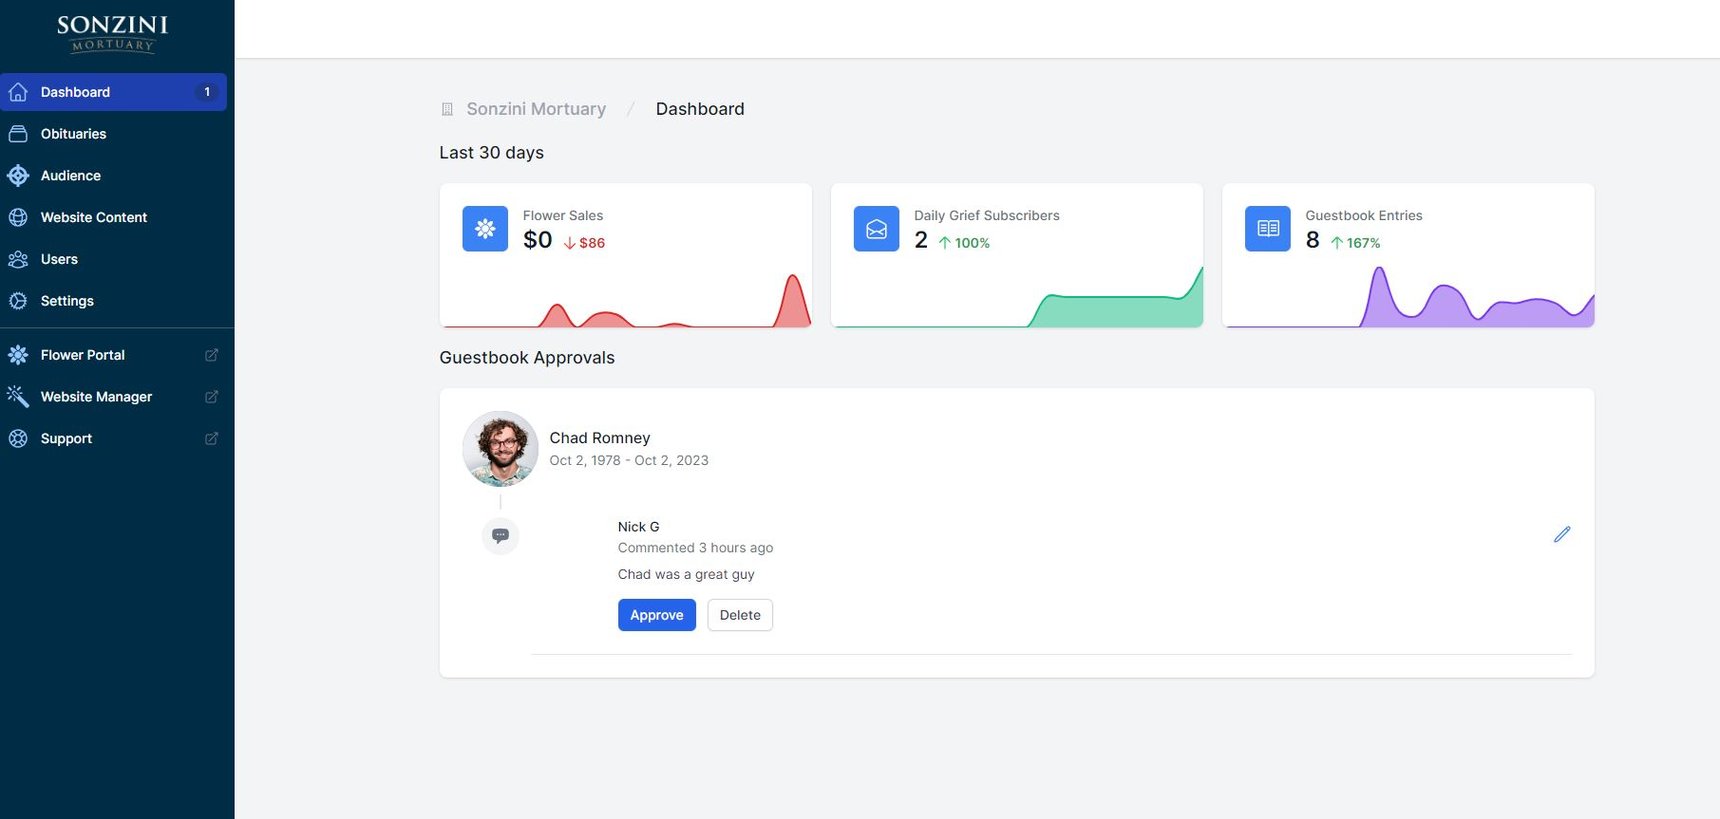Viewport: 1720px width, 819px height.
Task: Click Sonzini Mortuary breadcrumb link
Action: pos(536,109)
